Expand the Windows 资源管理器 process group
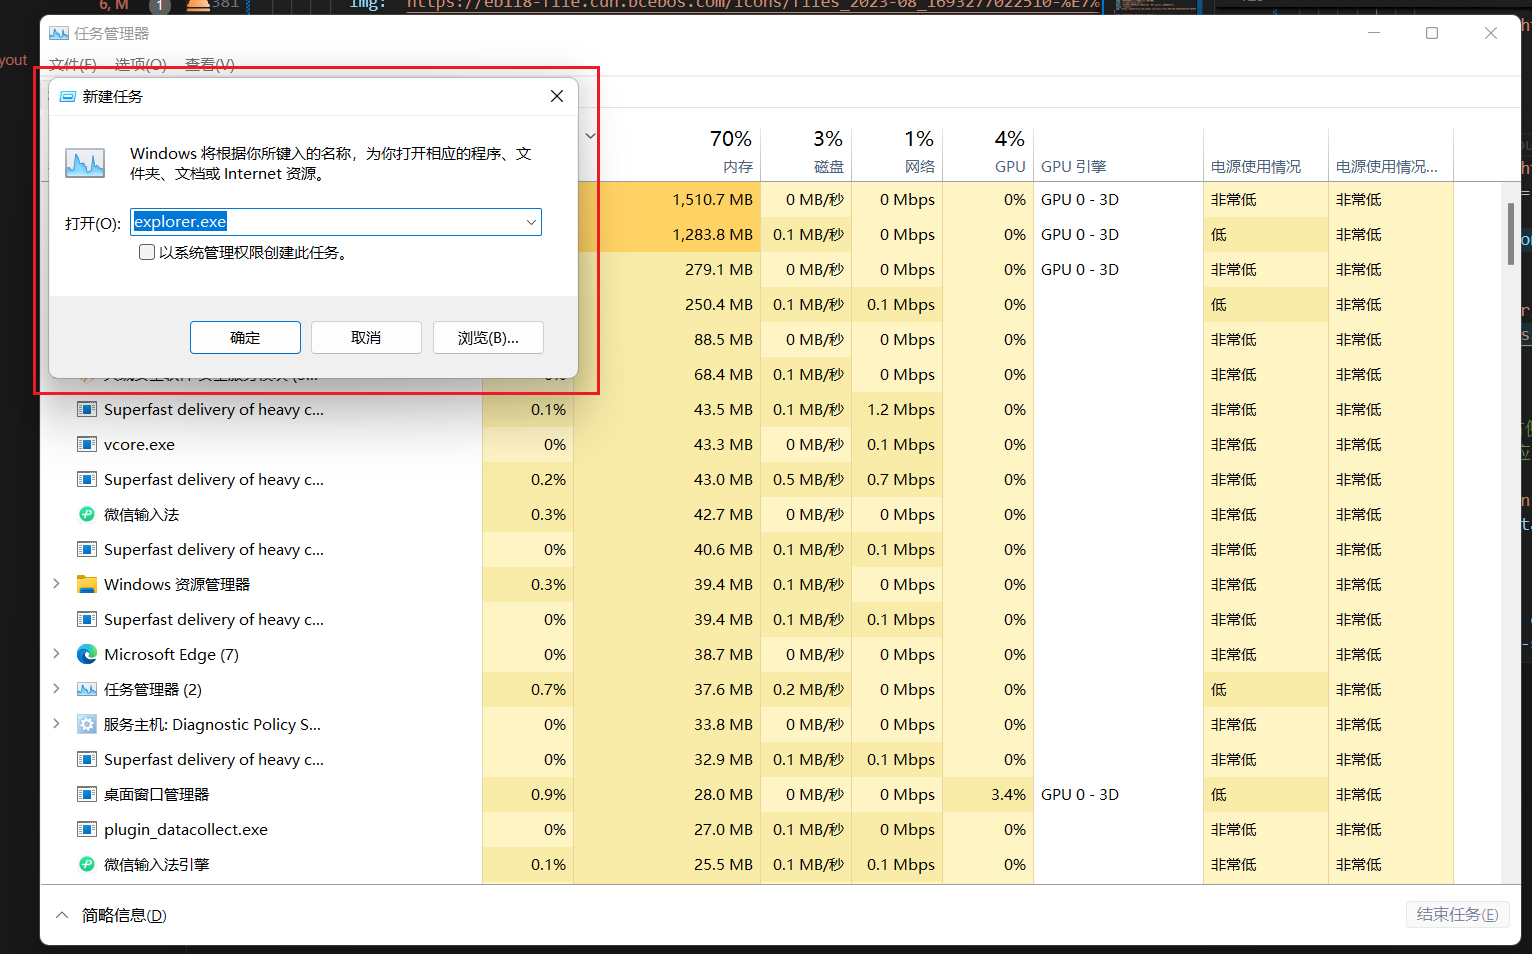This screenshot has width=1532, height=954. point(57,584)
